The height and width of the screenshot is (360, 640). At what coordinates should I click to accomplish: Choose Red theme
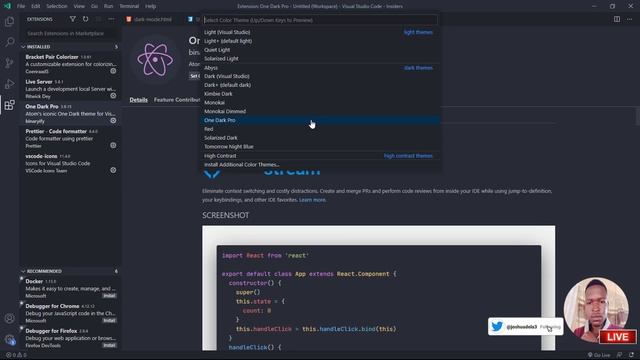[320, 129]
